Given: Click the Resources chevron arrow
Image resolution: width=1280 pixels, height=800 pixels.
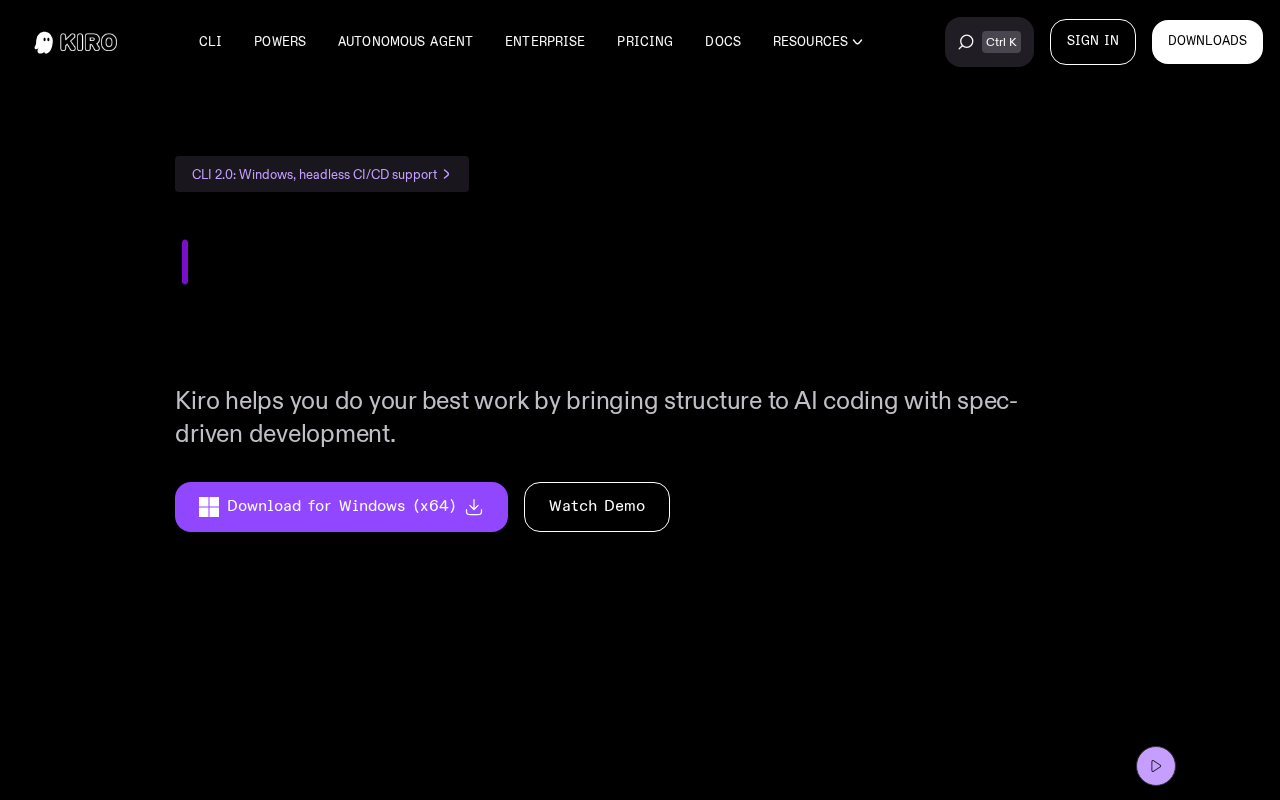Looking at the screenshot, I should pyautogui.click(x=857, y=42).
